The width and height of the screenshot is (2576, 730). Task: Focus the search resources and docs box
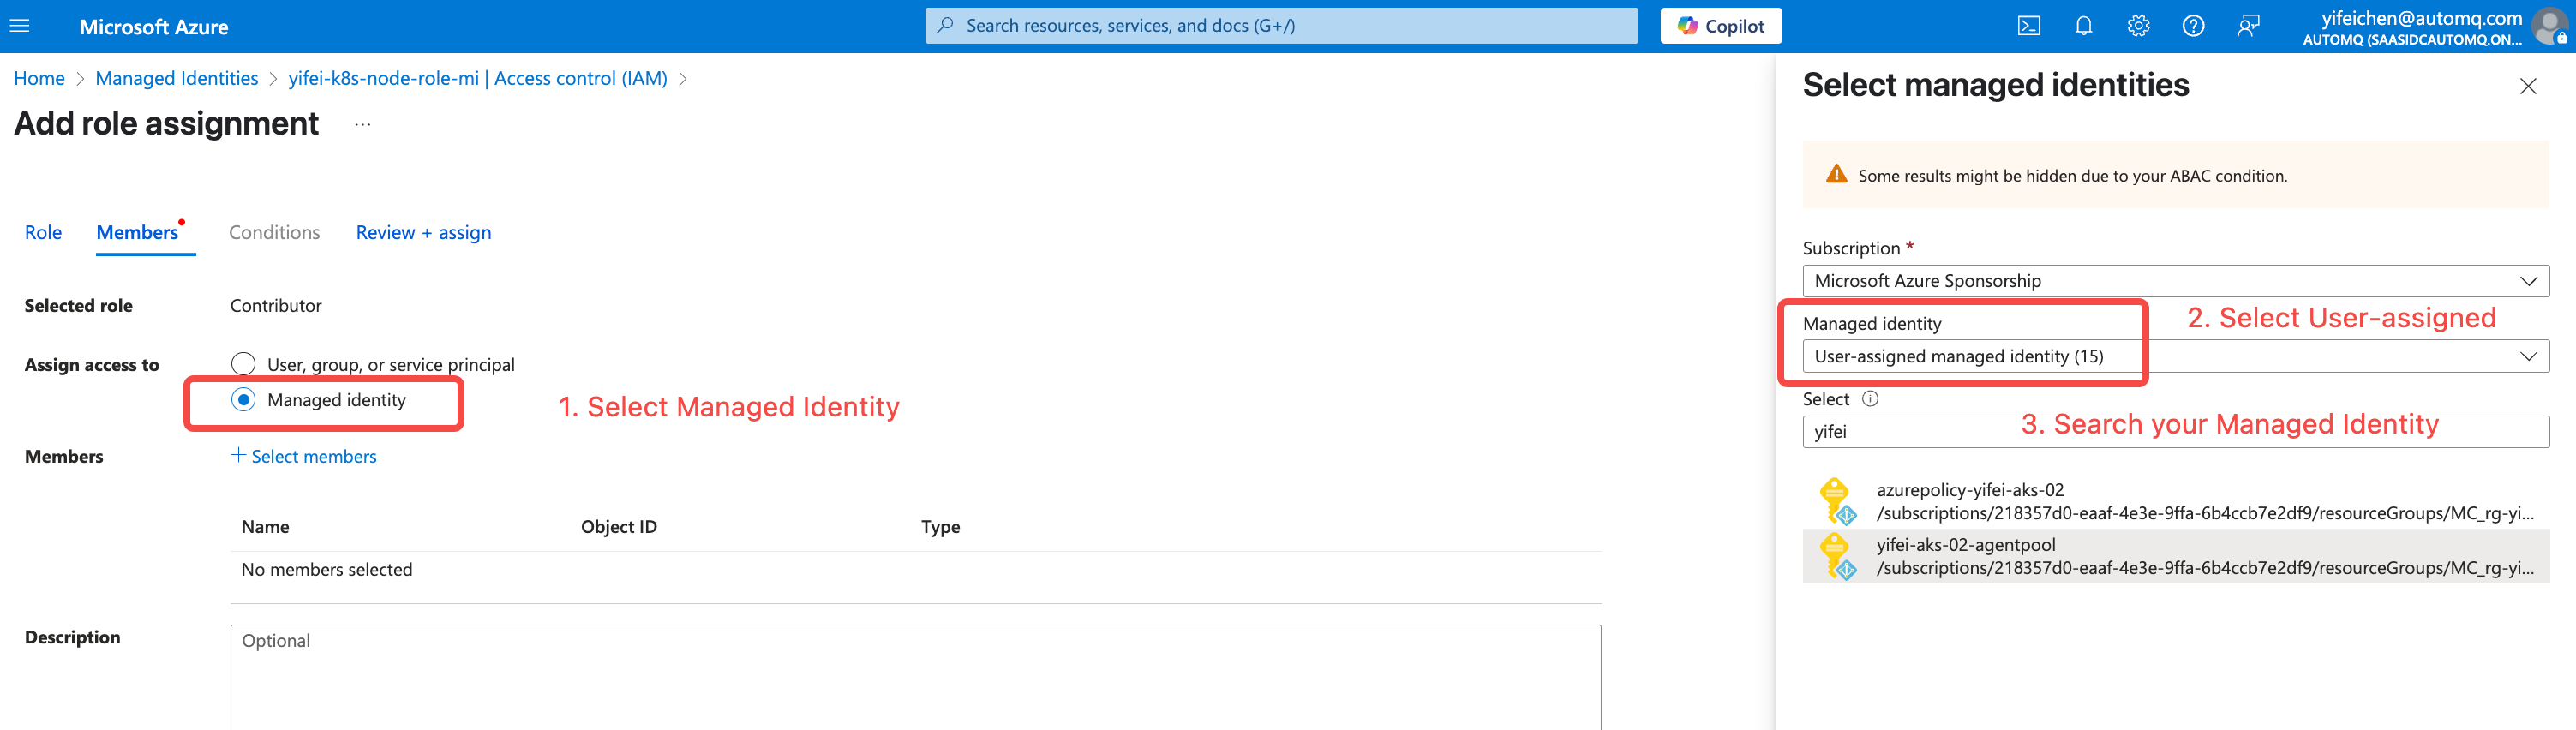[1281, 25]
